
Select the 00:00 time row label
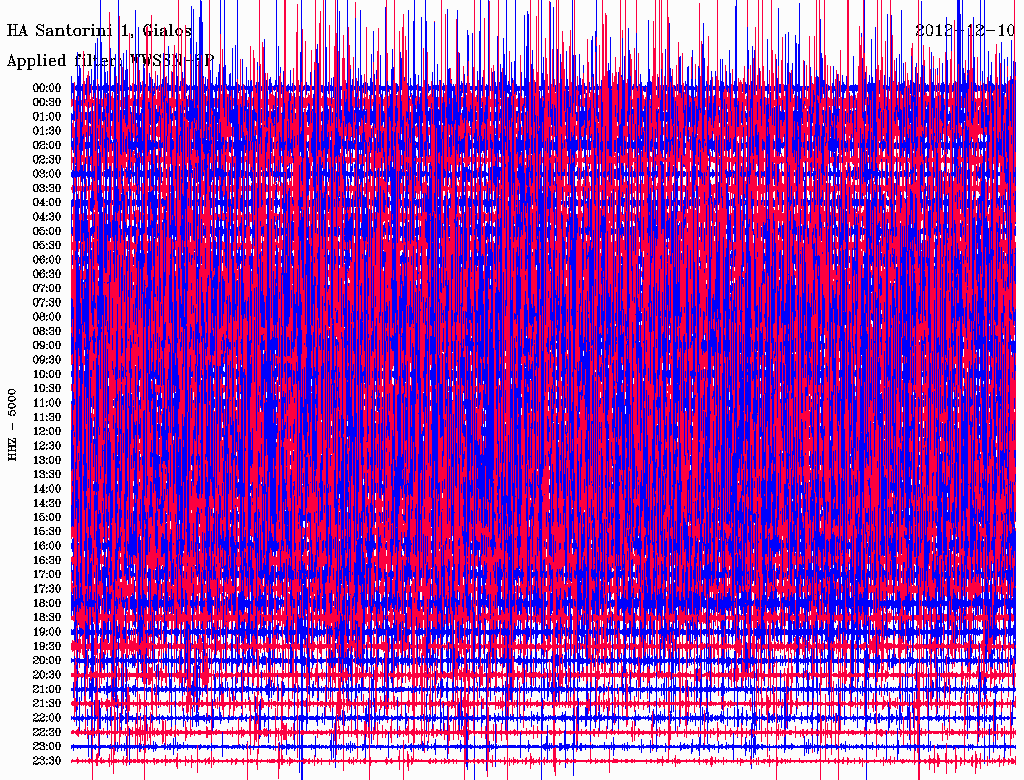(47, 88)
